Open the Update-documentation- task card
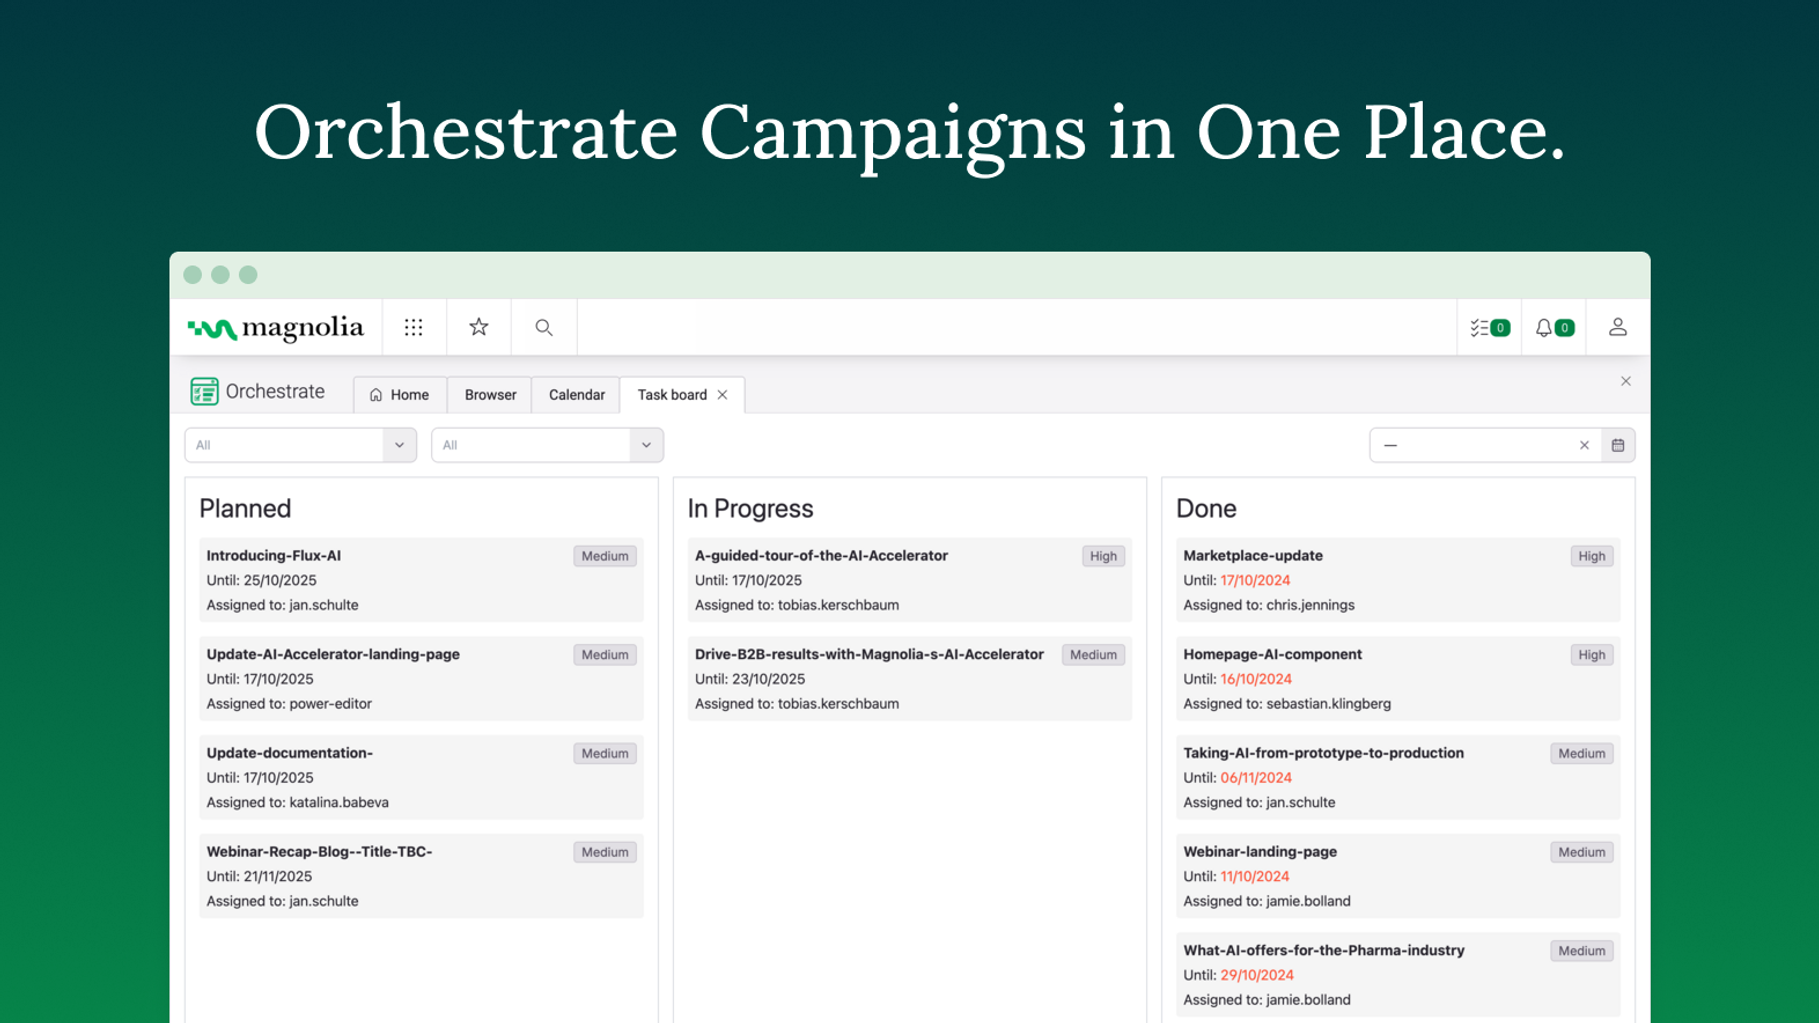The height and width of the screenshot is (1023, 1819). [x=421, y=777]
